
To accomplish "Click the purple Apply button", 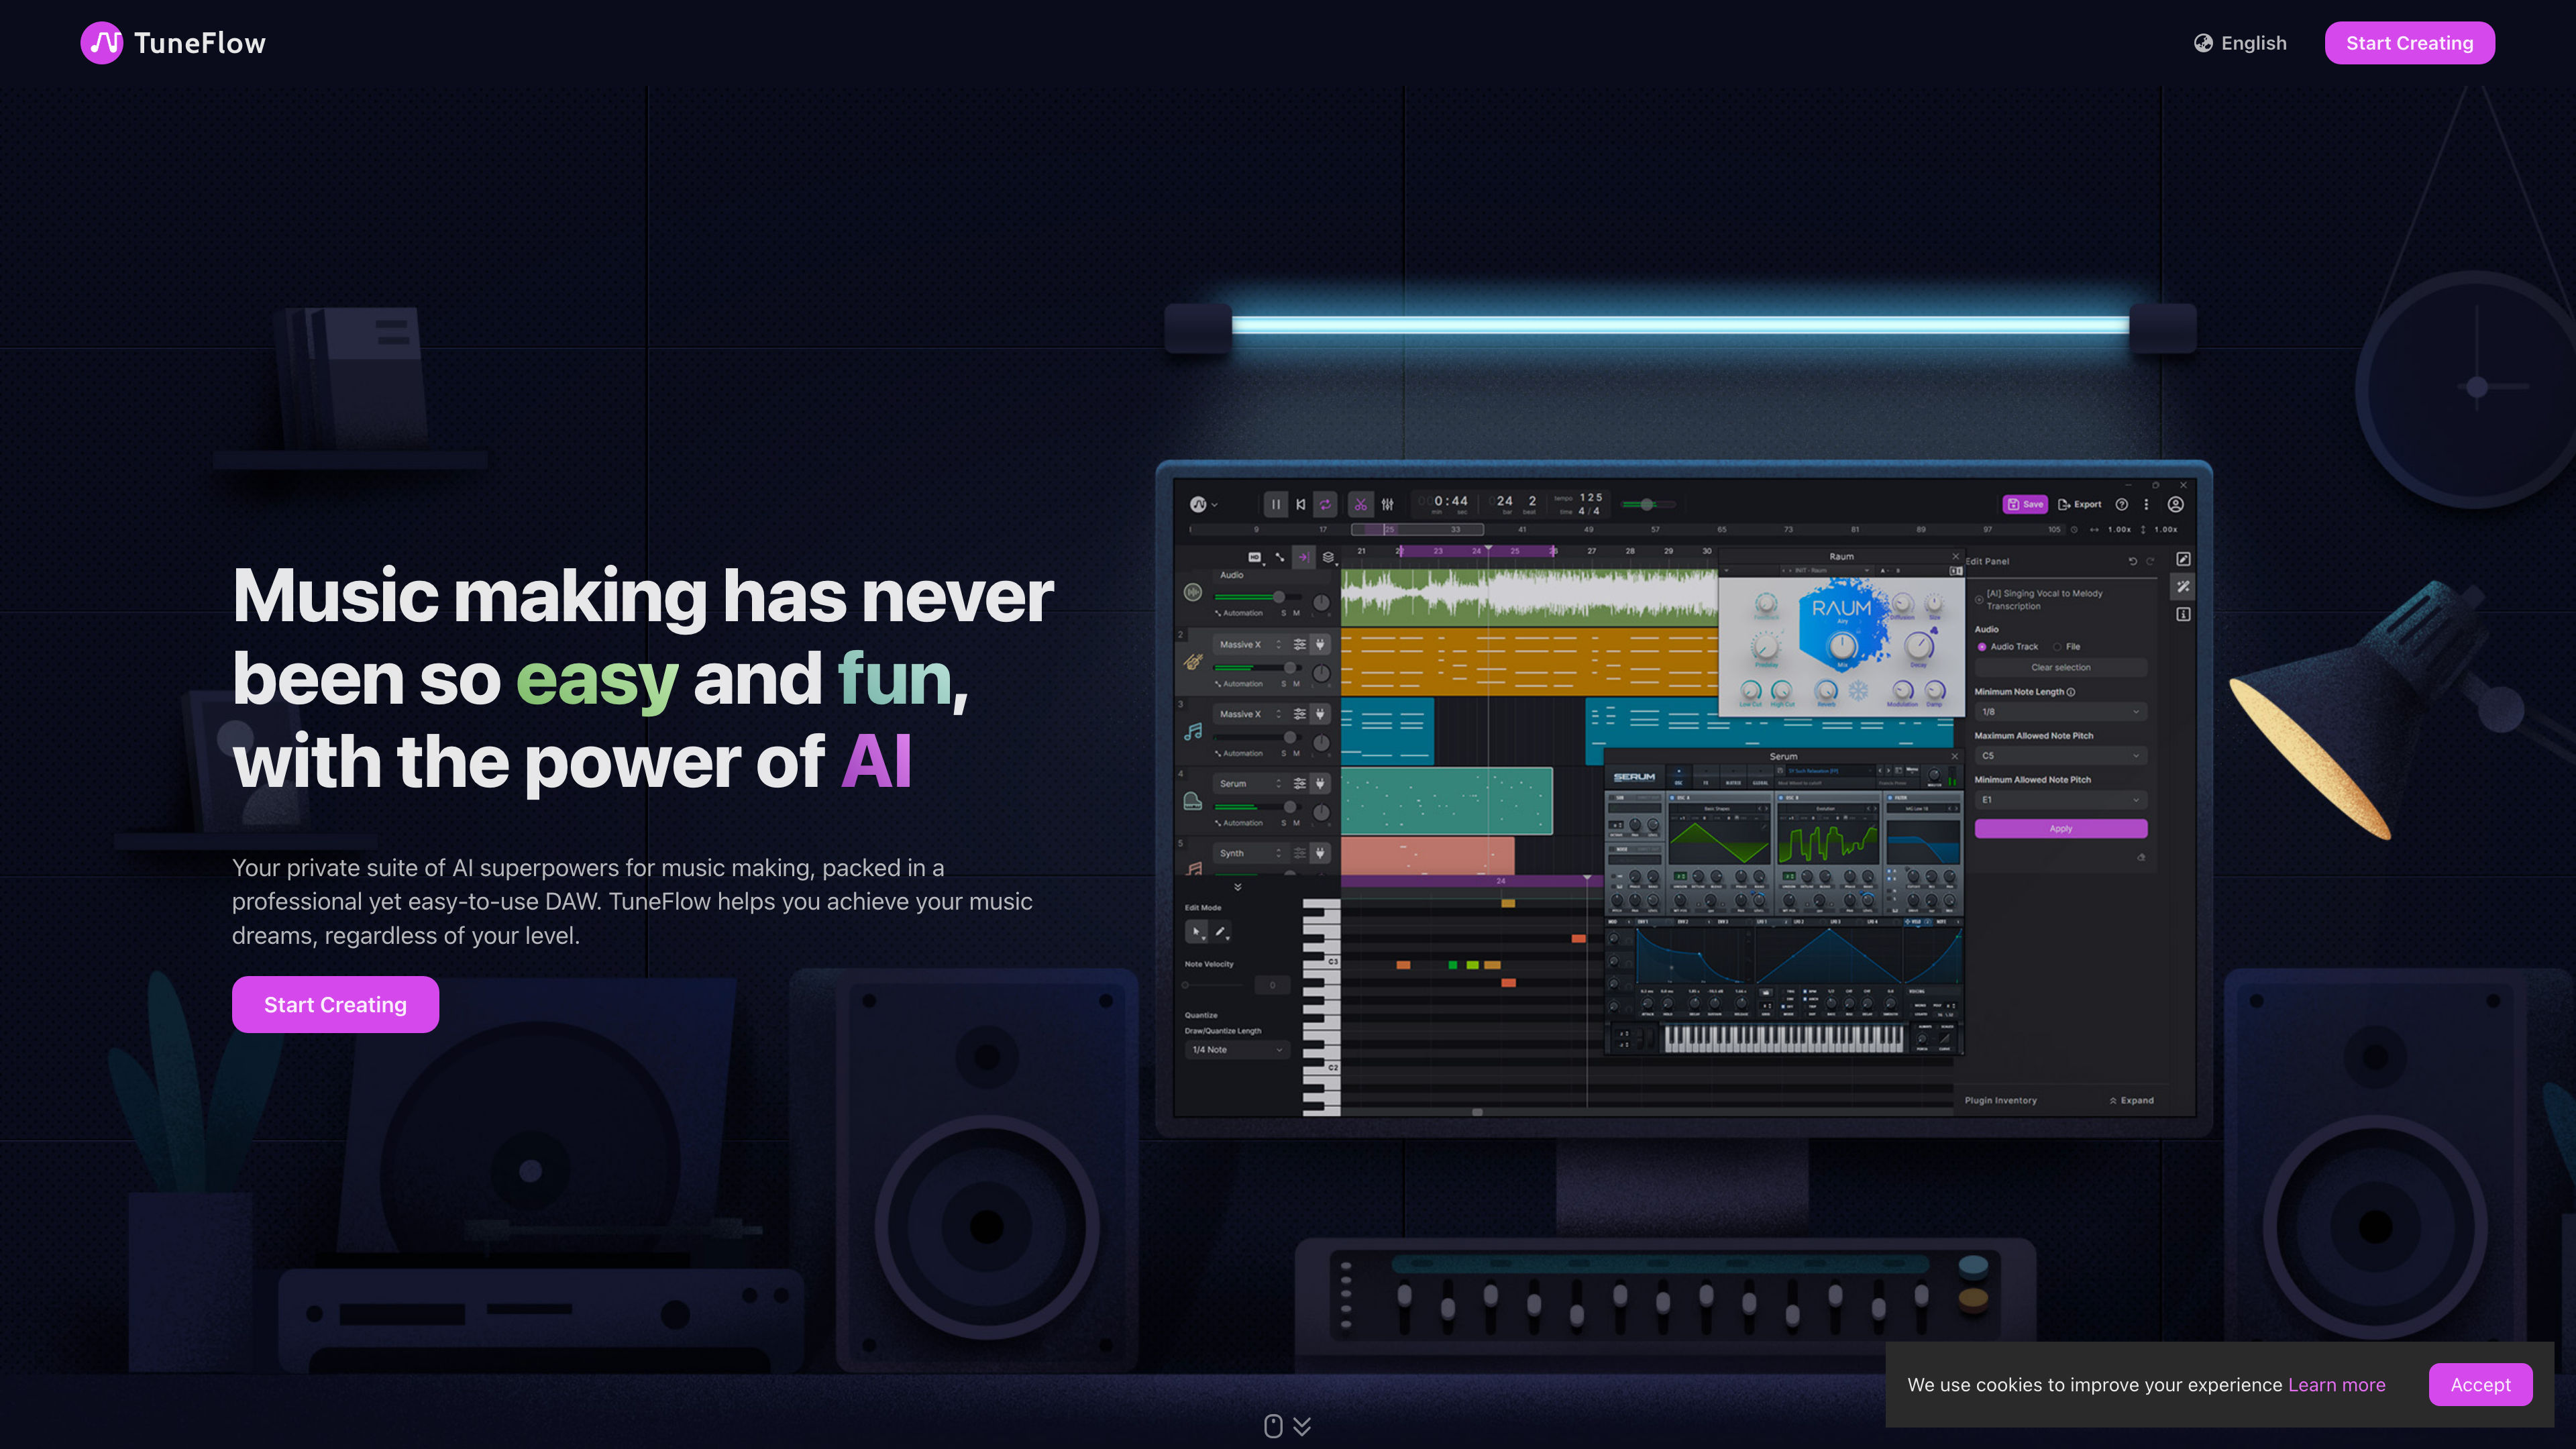I will (2061, 828).
